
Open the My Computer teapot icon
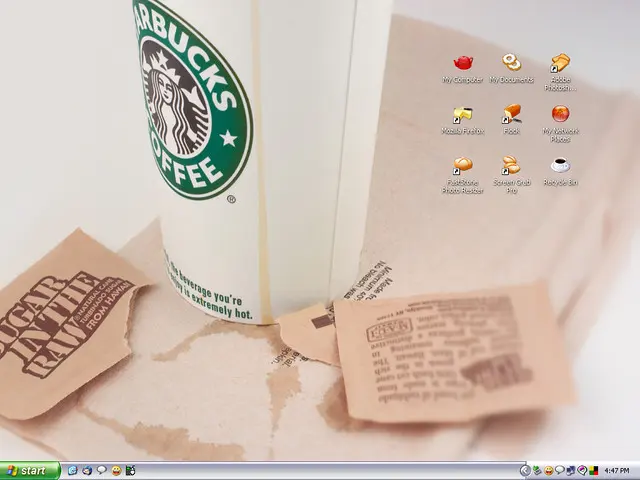click(463, 62)
